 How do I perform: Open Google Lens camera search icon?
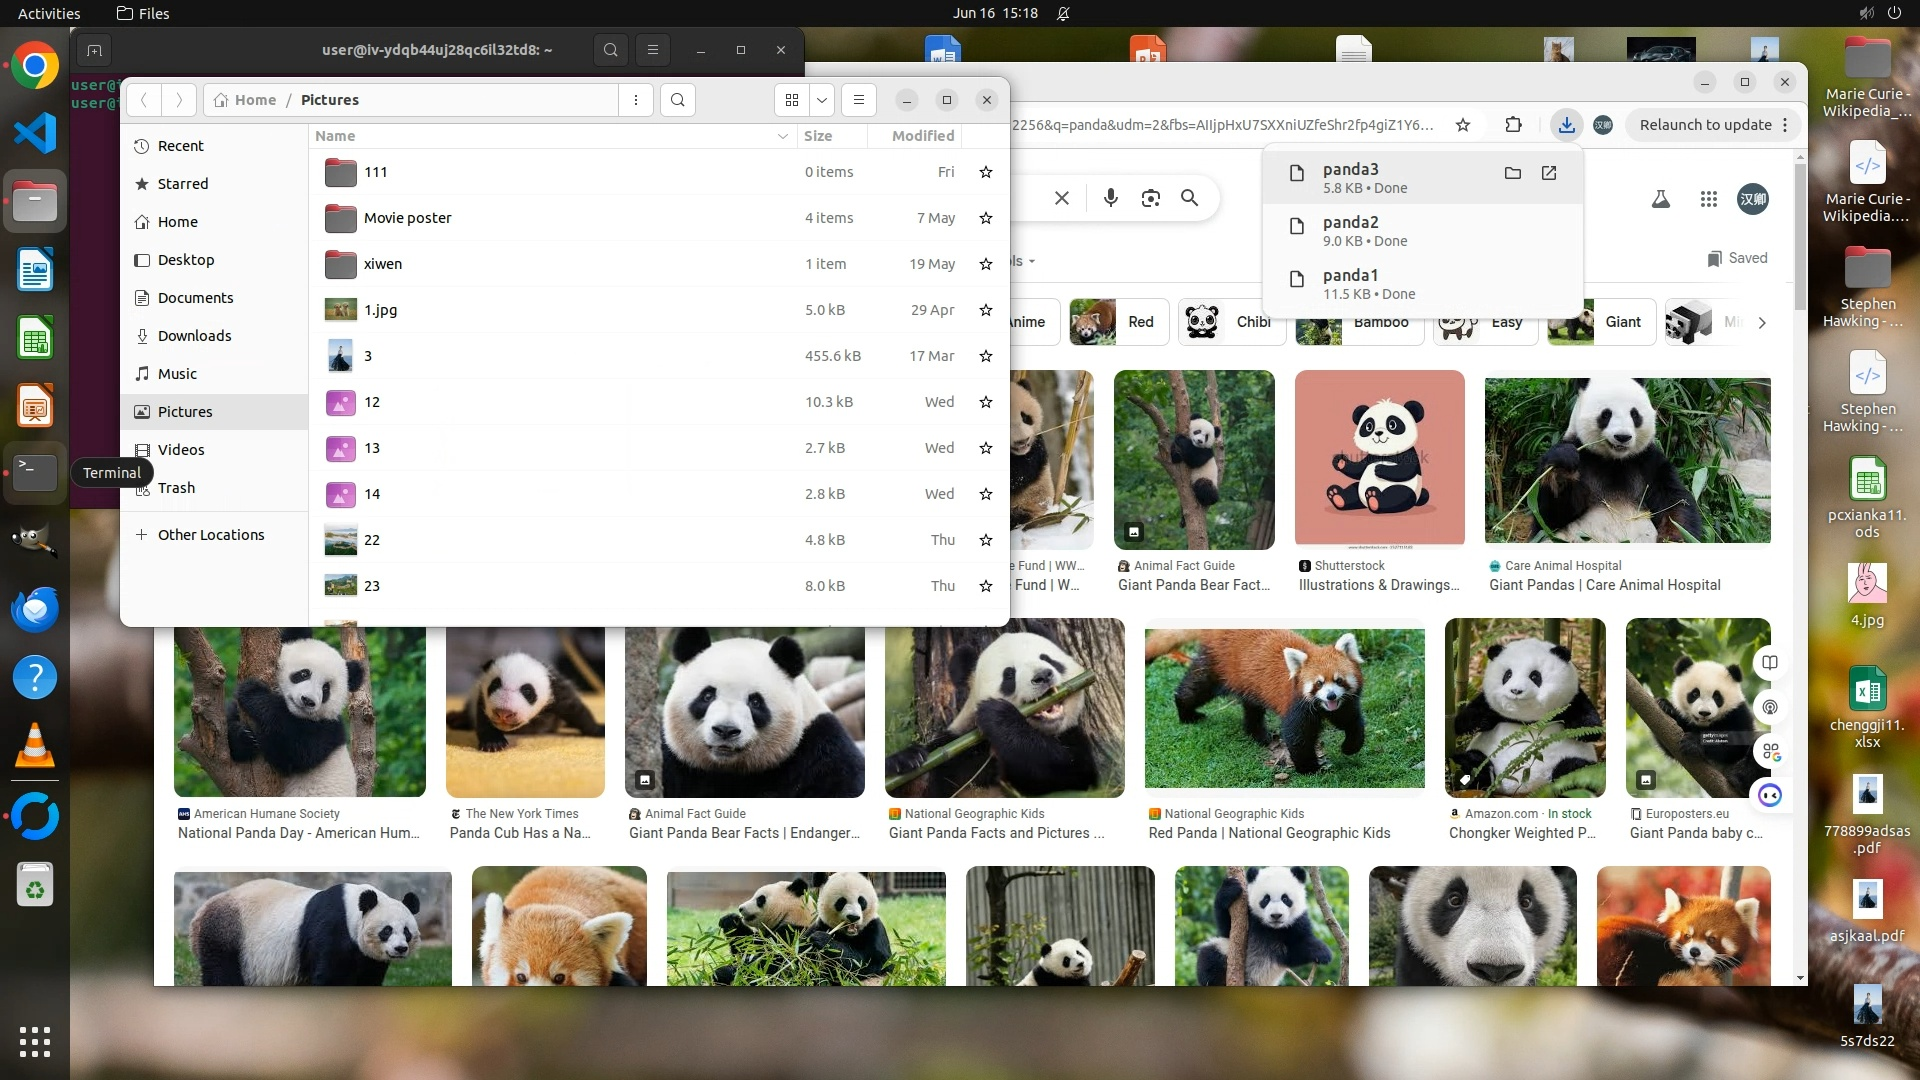coord(1150,198)
